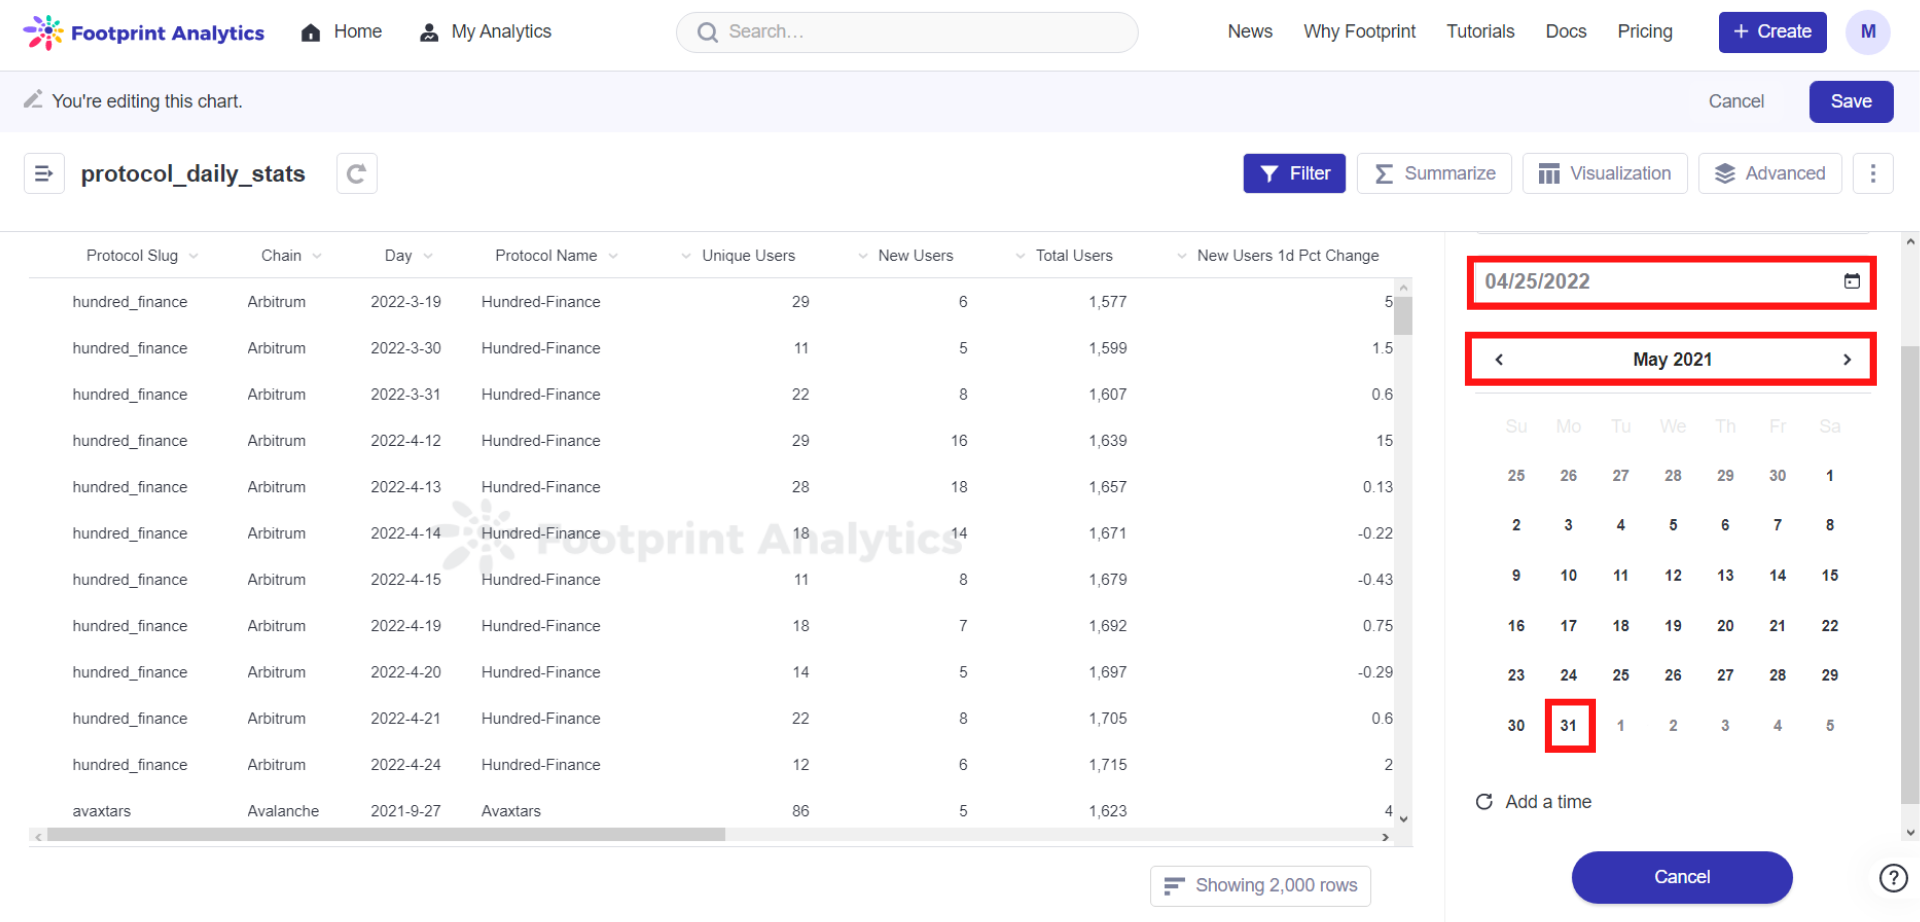
Task: Expand Day column menu
Action: point(428,256)
